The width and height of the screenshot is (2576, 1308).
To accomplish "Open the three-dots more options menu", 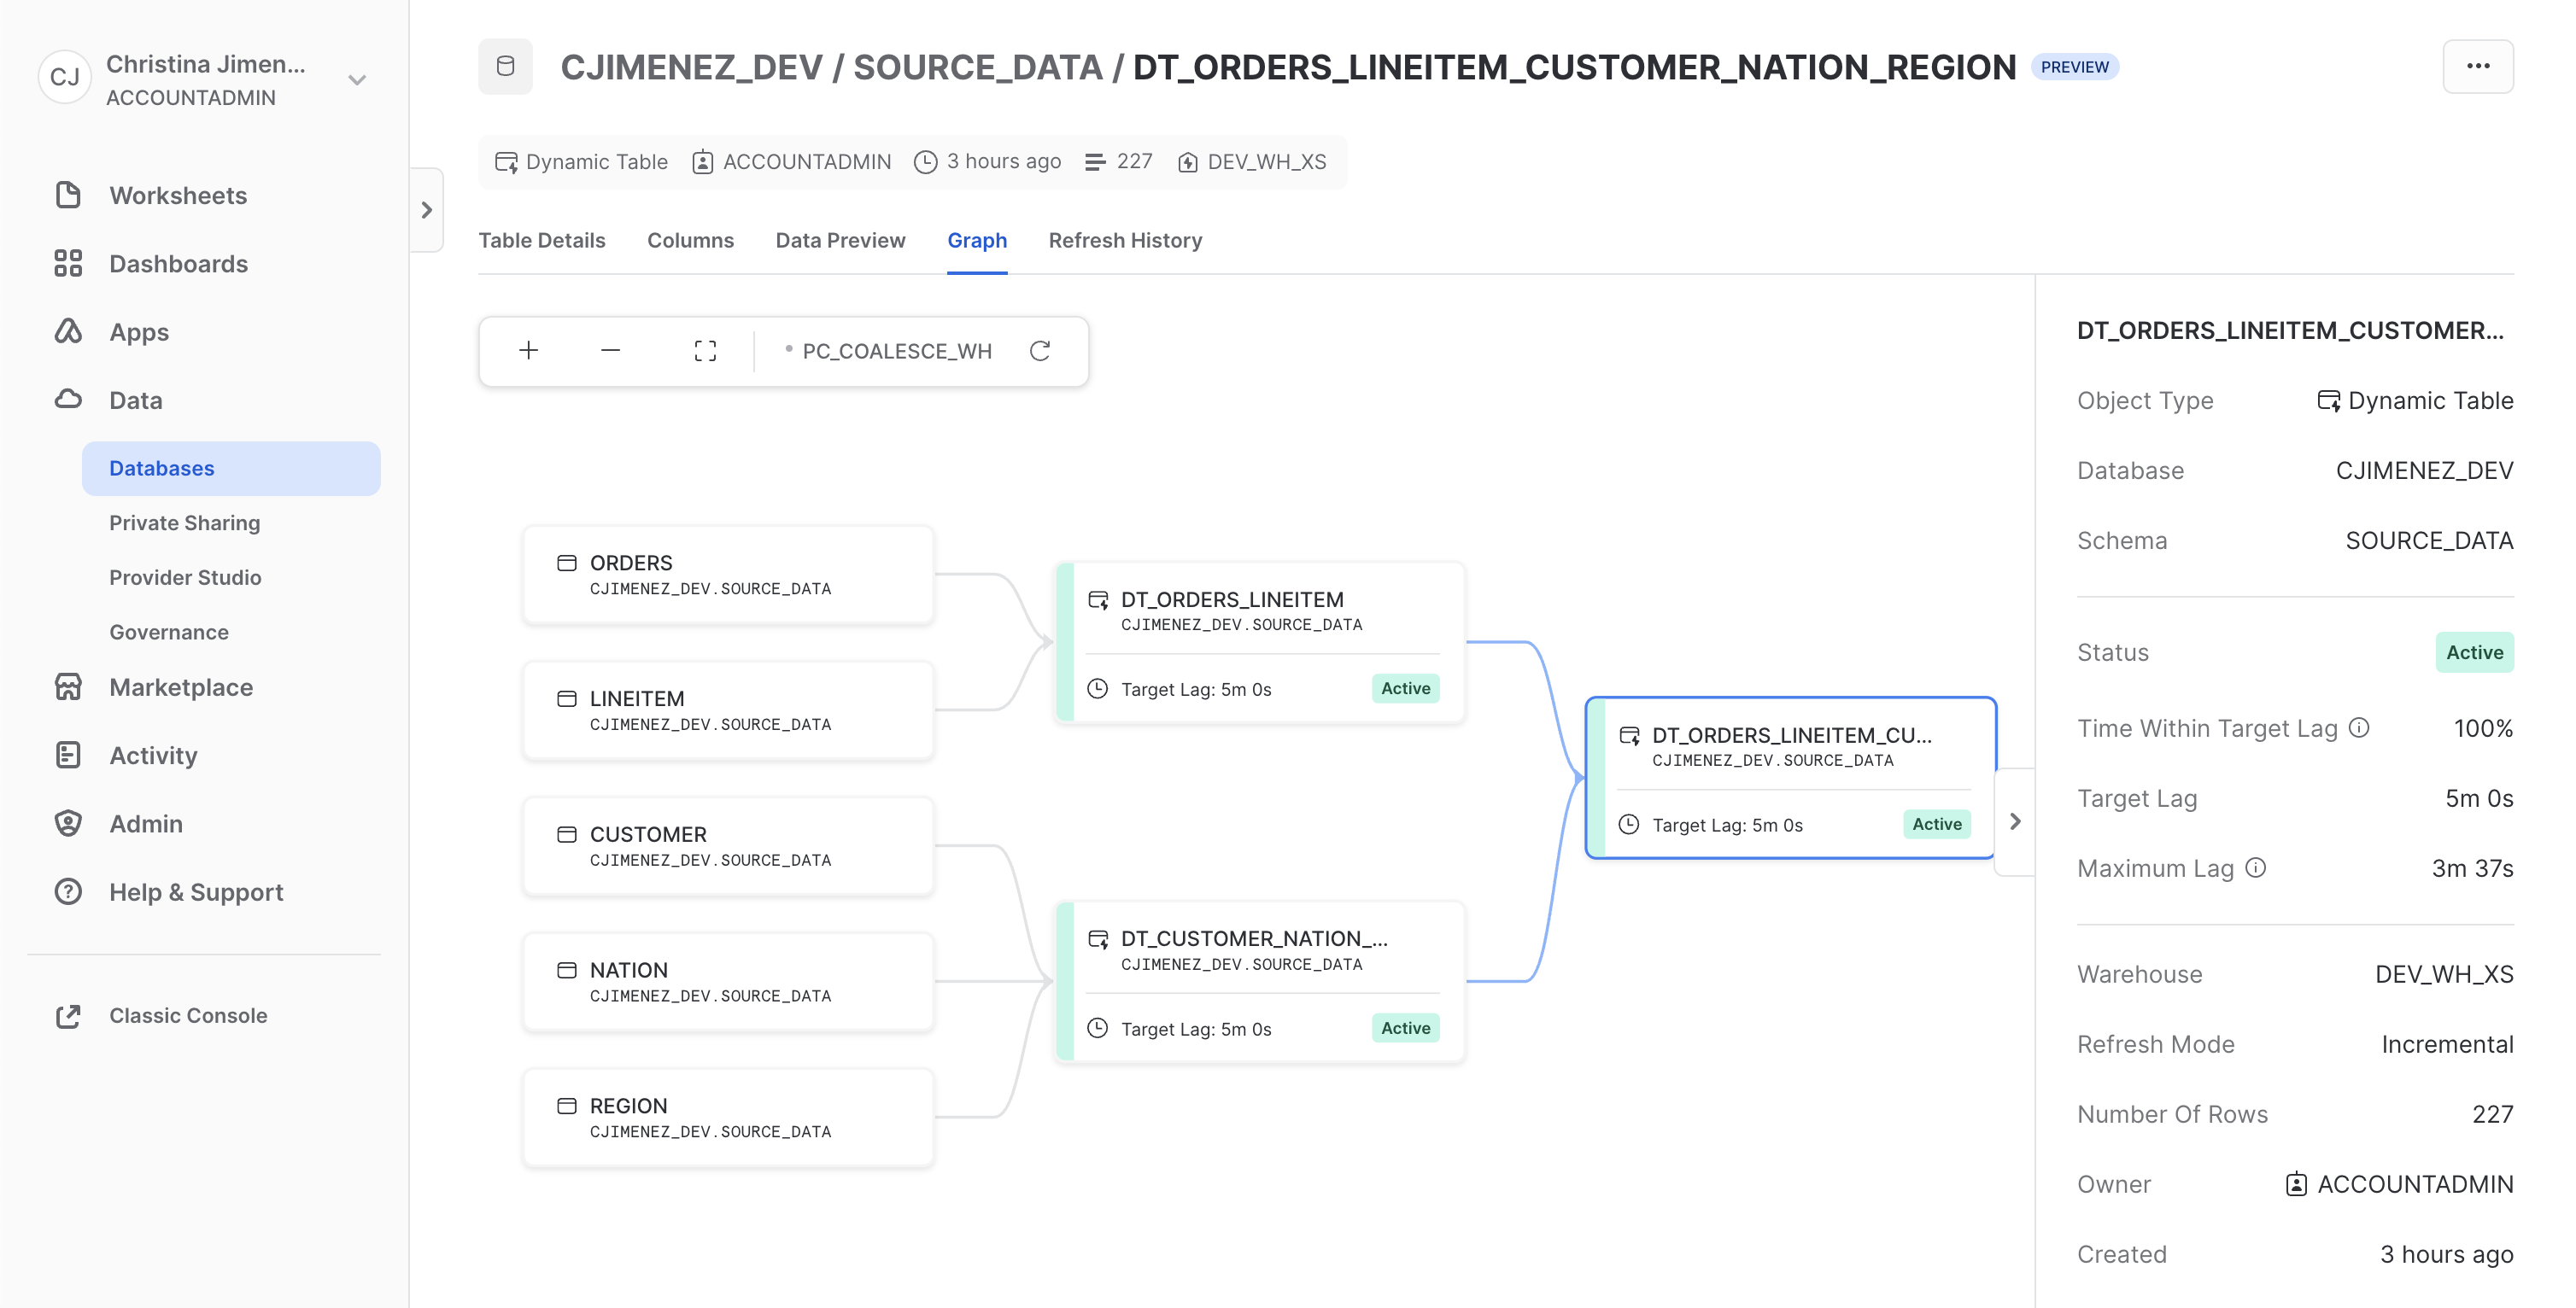I will 2477,67.
